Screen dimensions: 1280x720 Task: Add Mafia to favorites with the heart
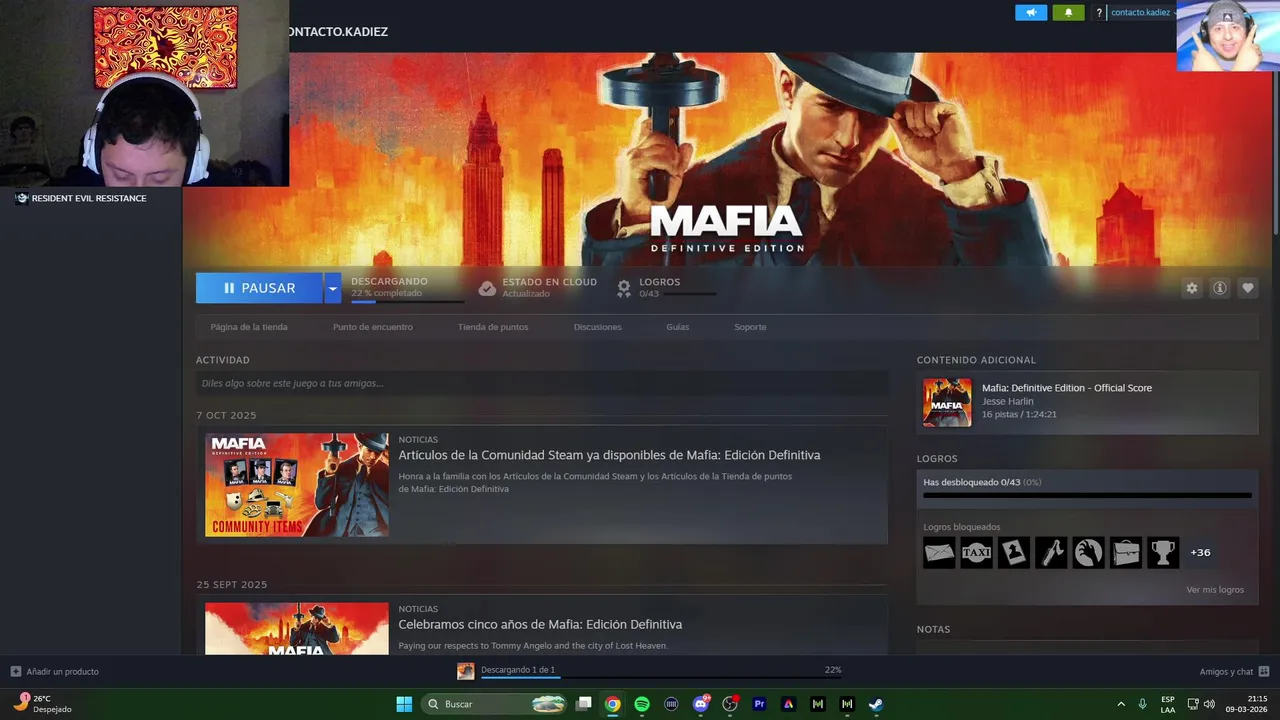click(x=1248, y=288)
